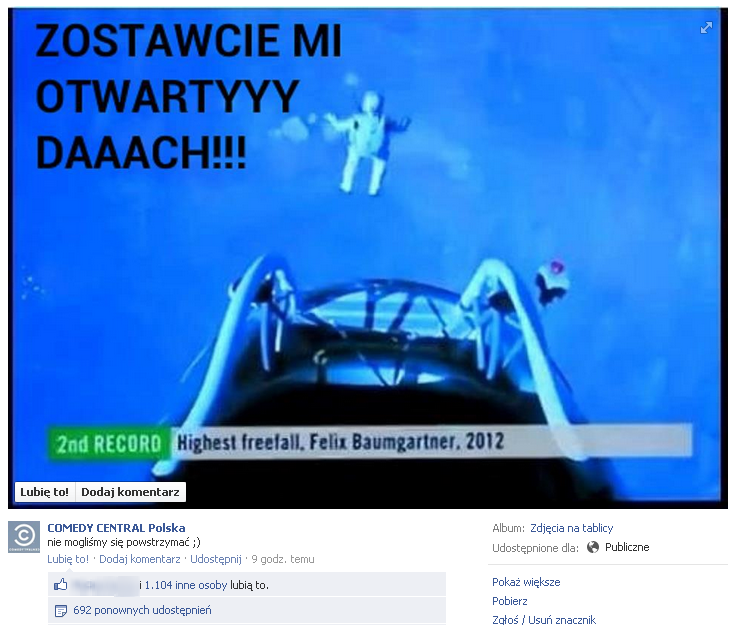739x625 pixels.
Task: Click the Felix Baumgartner freefall photo
Action: coord(368,250)
